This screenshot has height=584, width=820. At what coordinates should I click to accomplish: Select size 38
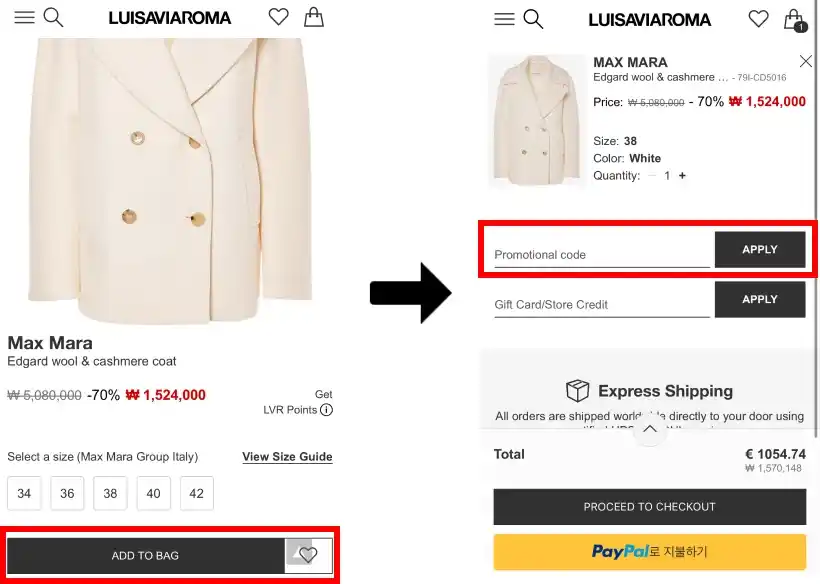[x=110, y=493]
